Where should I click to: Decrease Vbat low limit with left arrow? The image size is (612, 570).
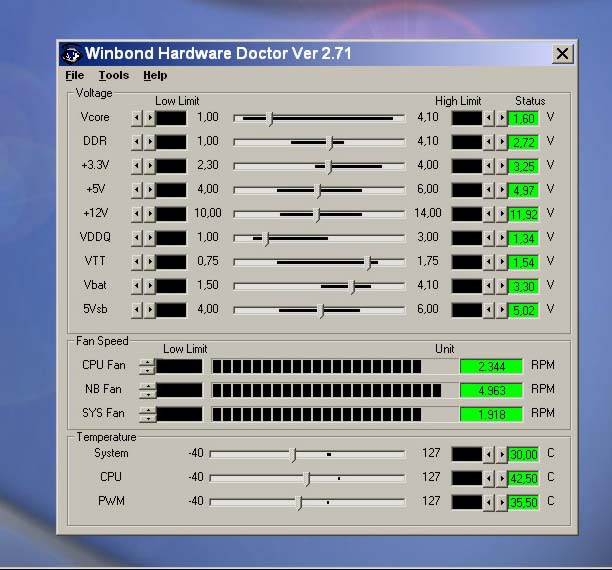tap(137, 286)
